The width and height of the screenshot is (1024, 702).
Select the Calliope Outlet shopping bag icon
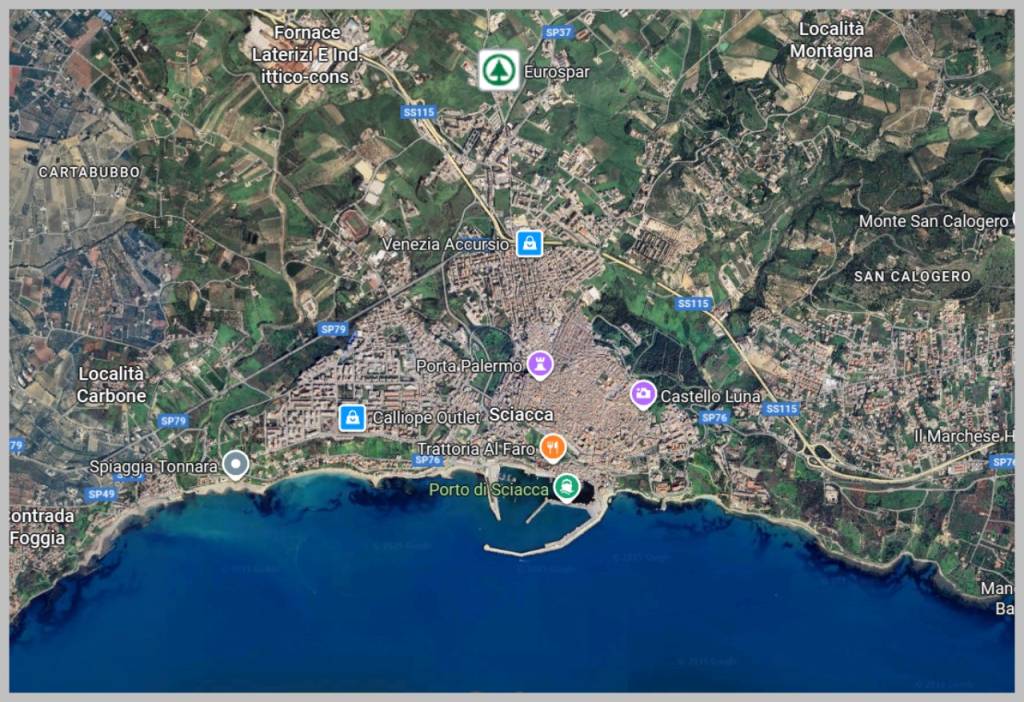pos(352,417)
